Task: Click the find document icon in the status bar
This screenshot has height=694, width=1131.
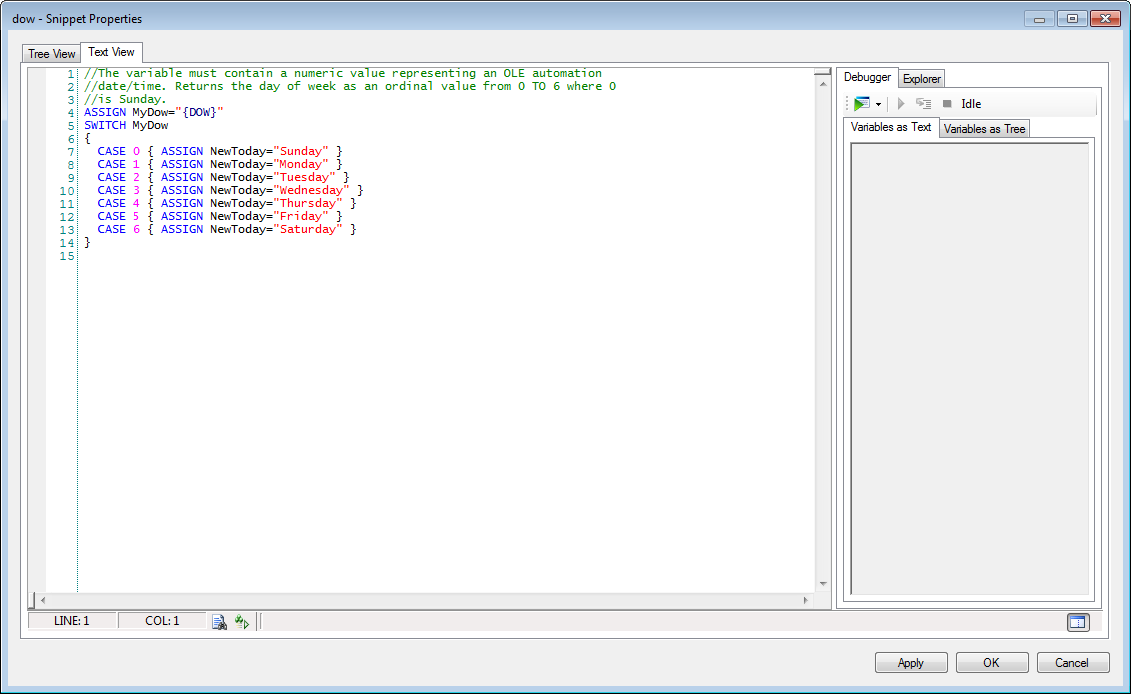Action: (219, 622)
